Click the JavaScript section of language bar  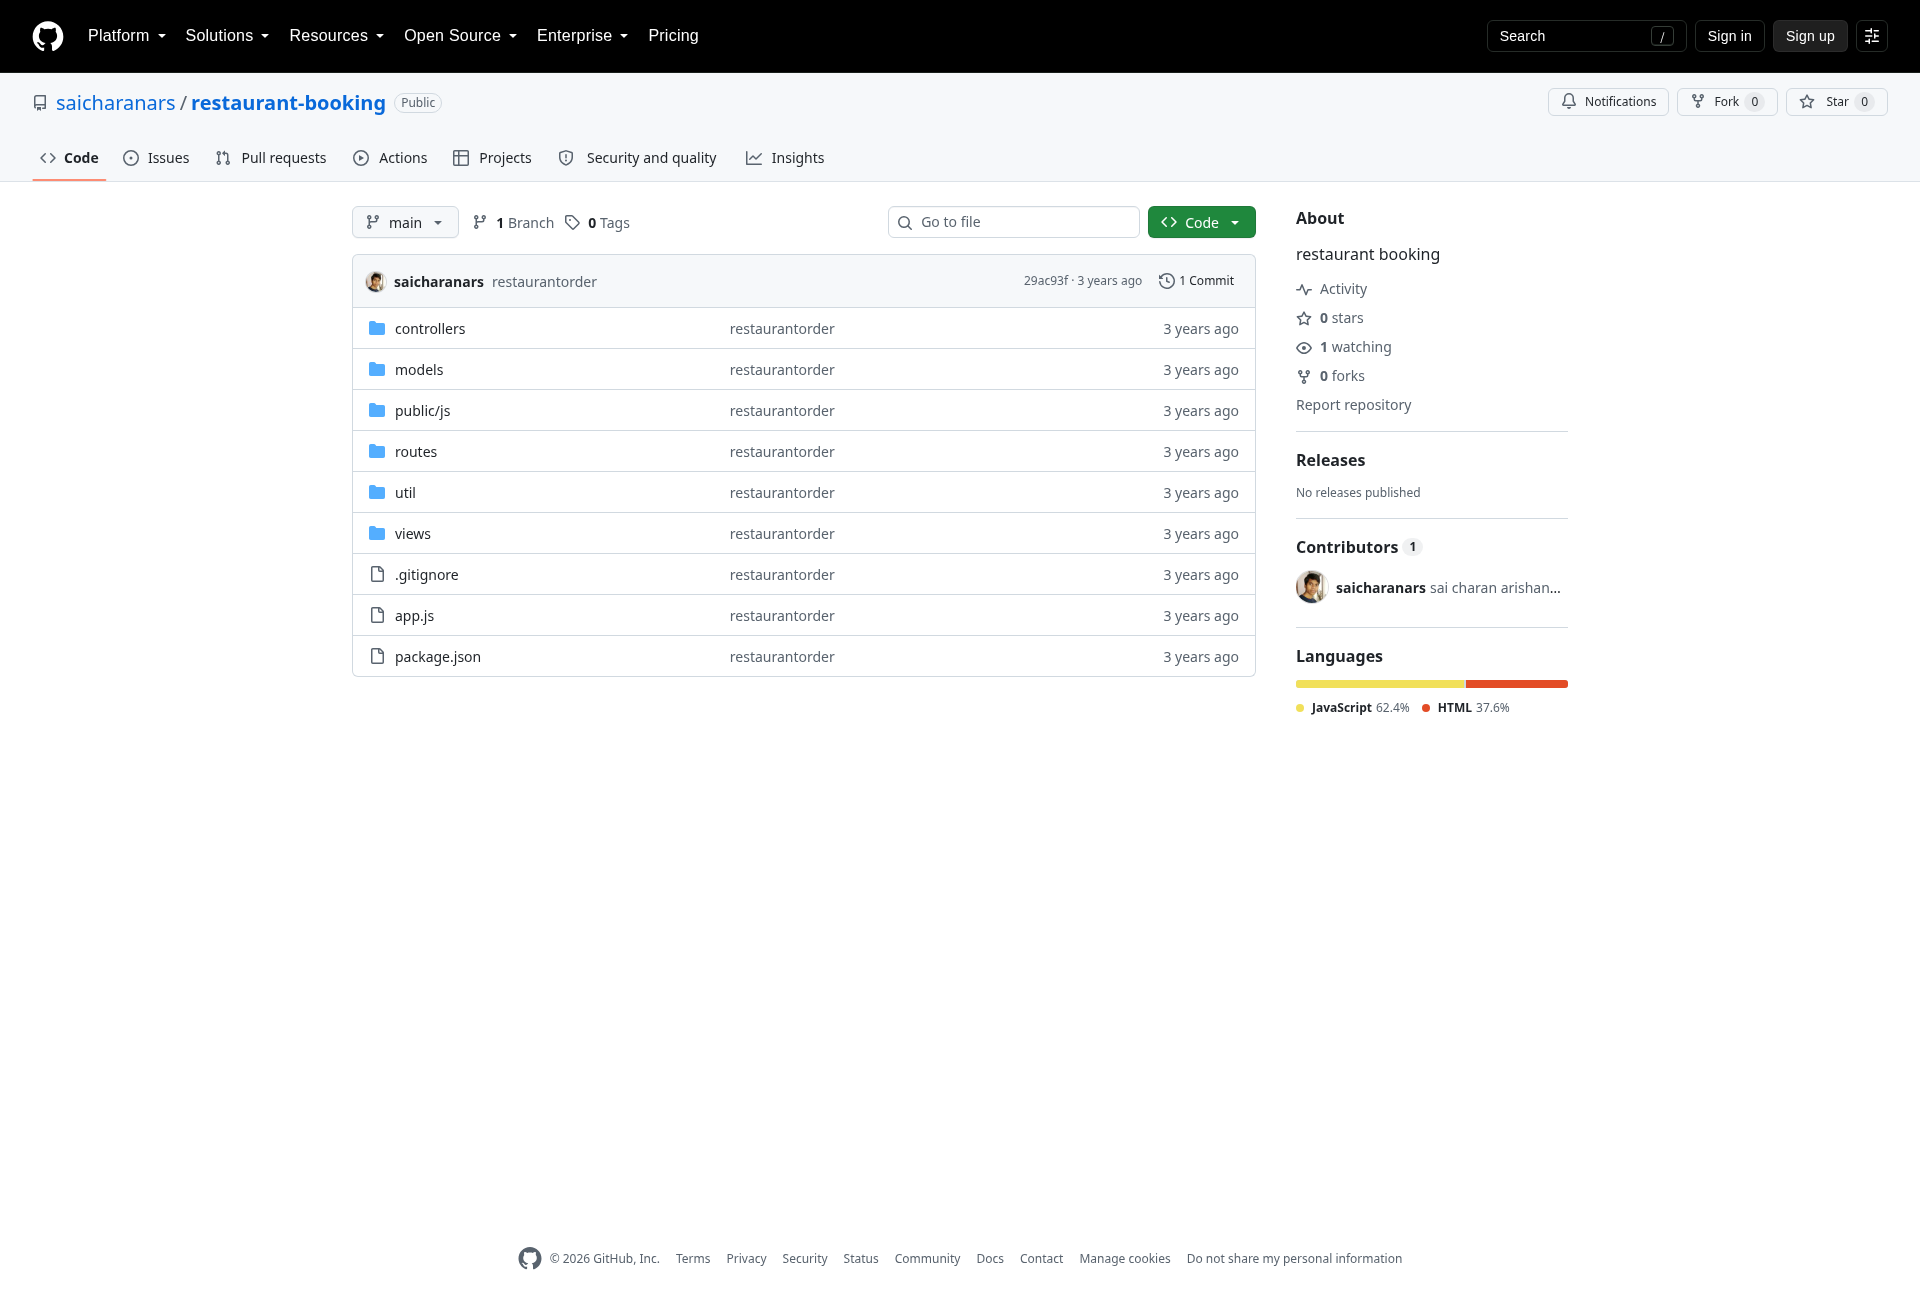click(1380, 684)
